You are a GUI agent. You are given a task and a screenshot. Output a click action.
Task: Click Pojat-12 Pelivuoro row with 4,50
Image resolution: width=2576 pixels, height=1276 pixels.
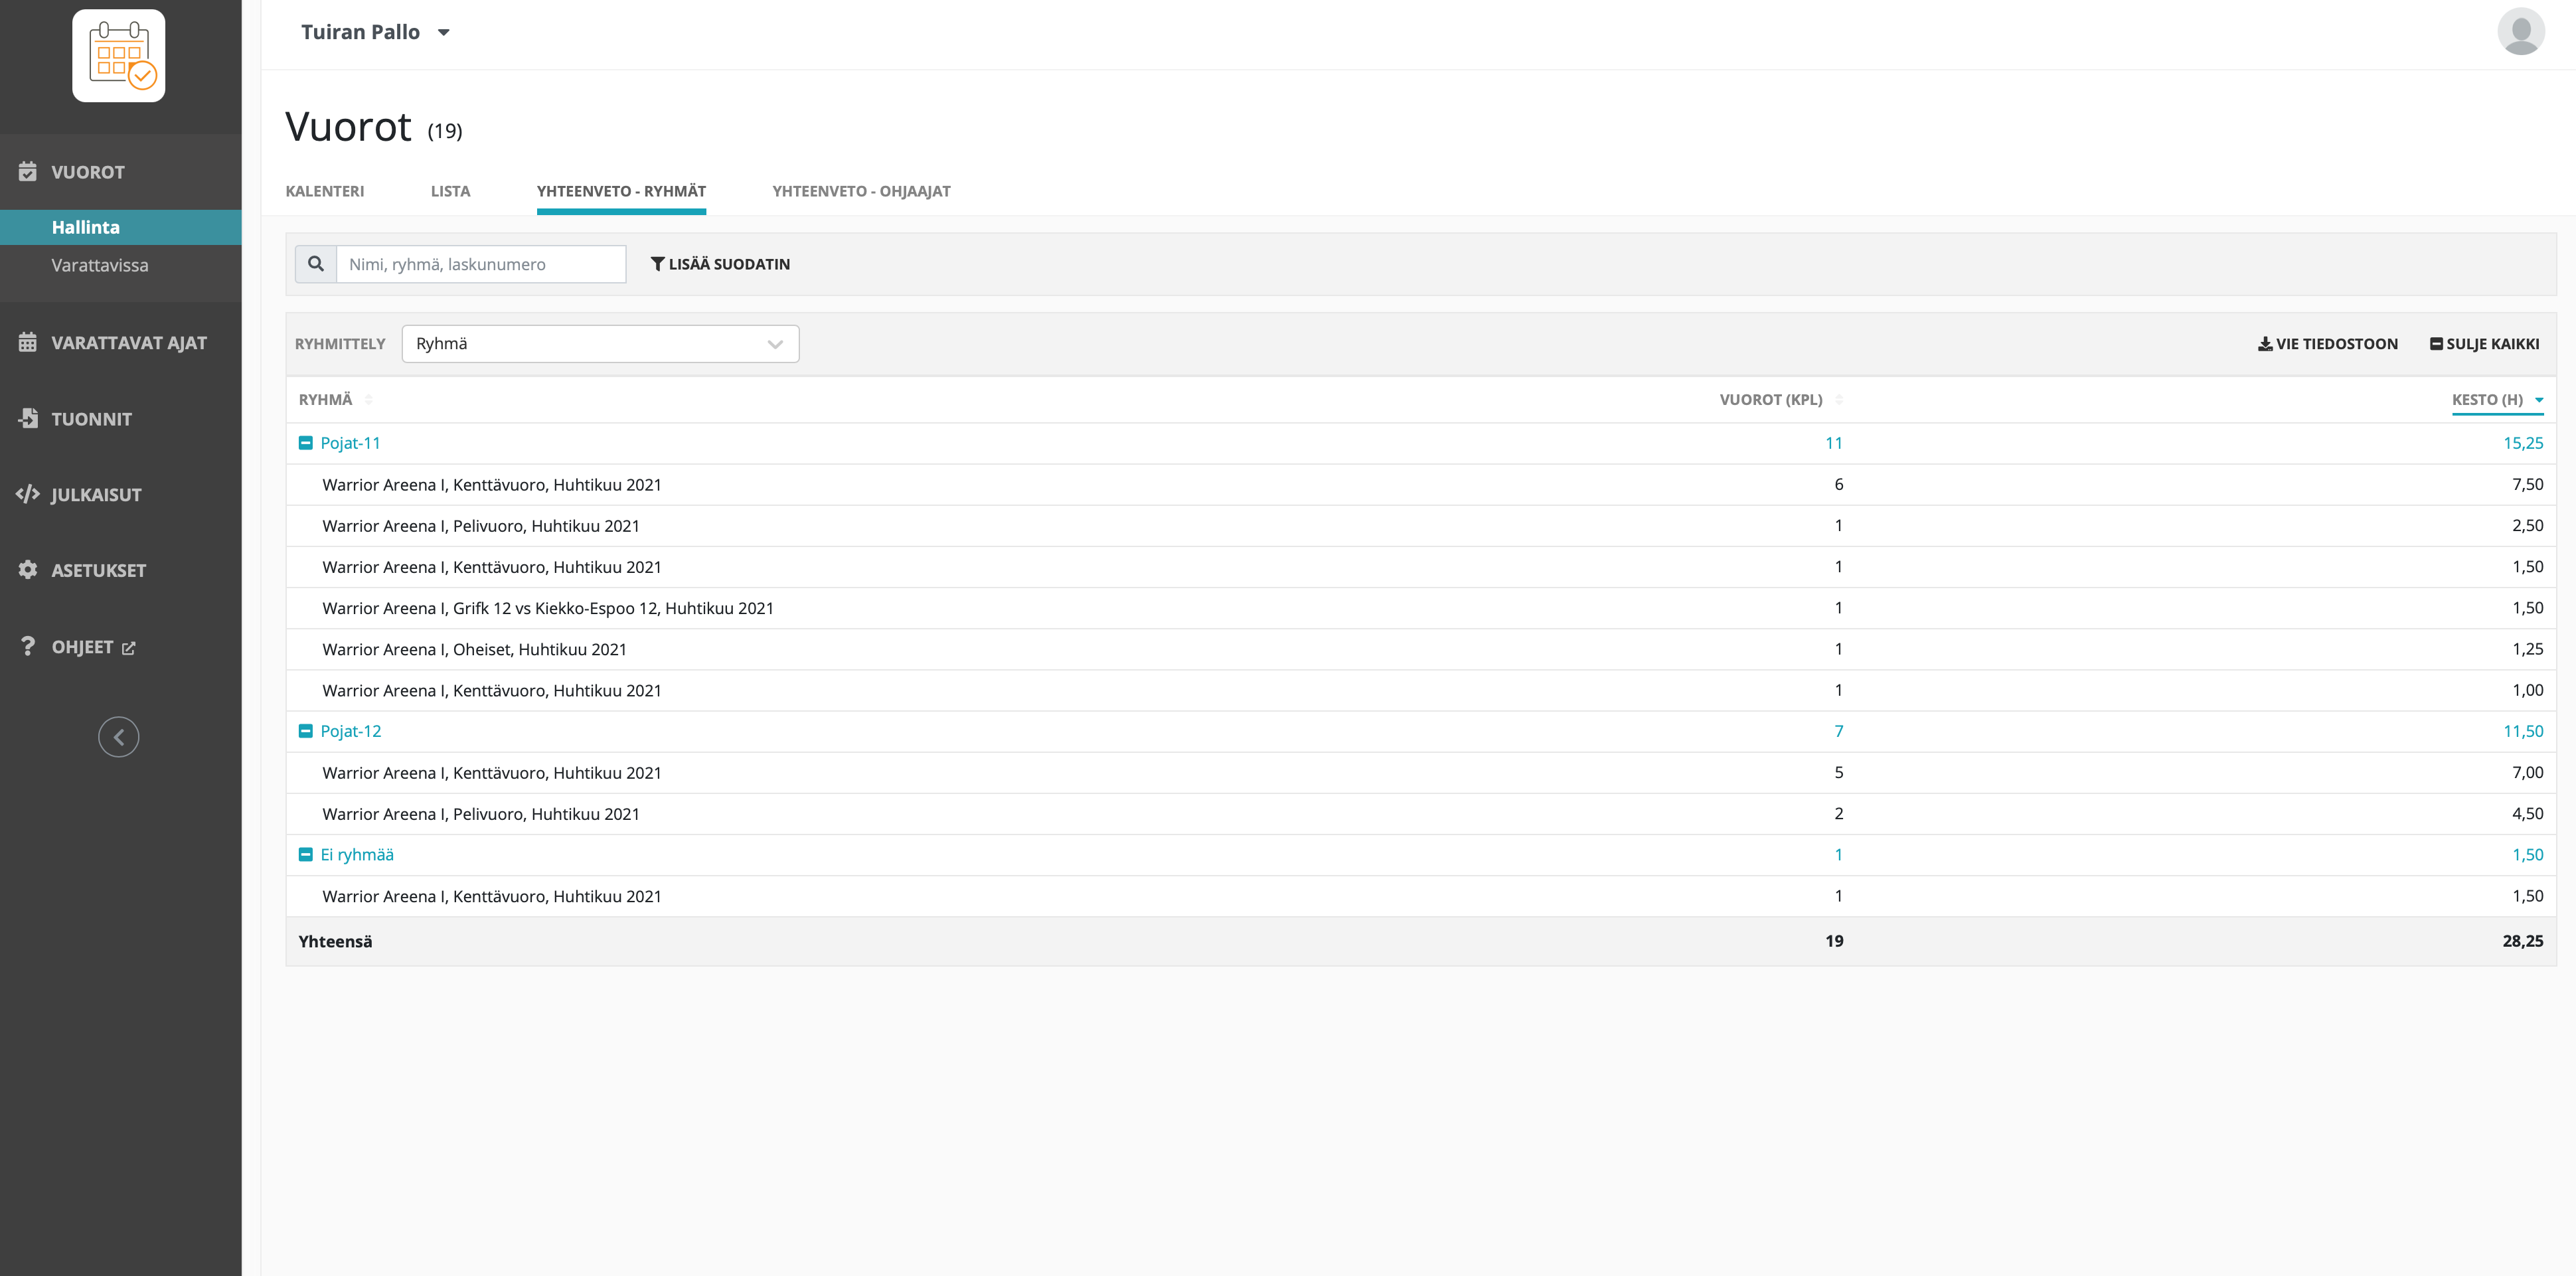tap(1421, 814)
